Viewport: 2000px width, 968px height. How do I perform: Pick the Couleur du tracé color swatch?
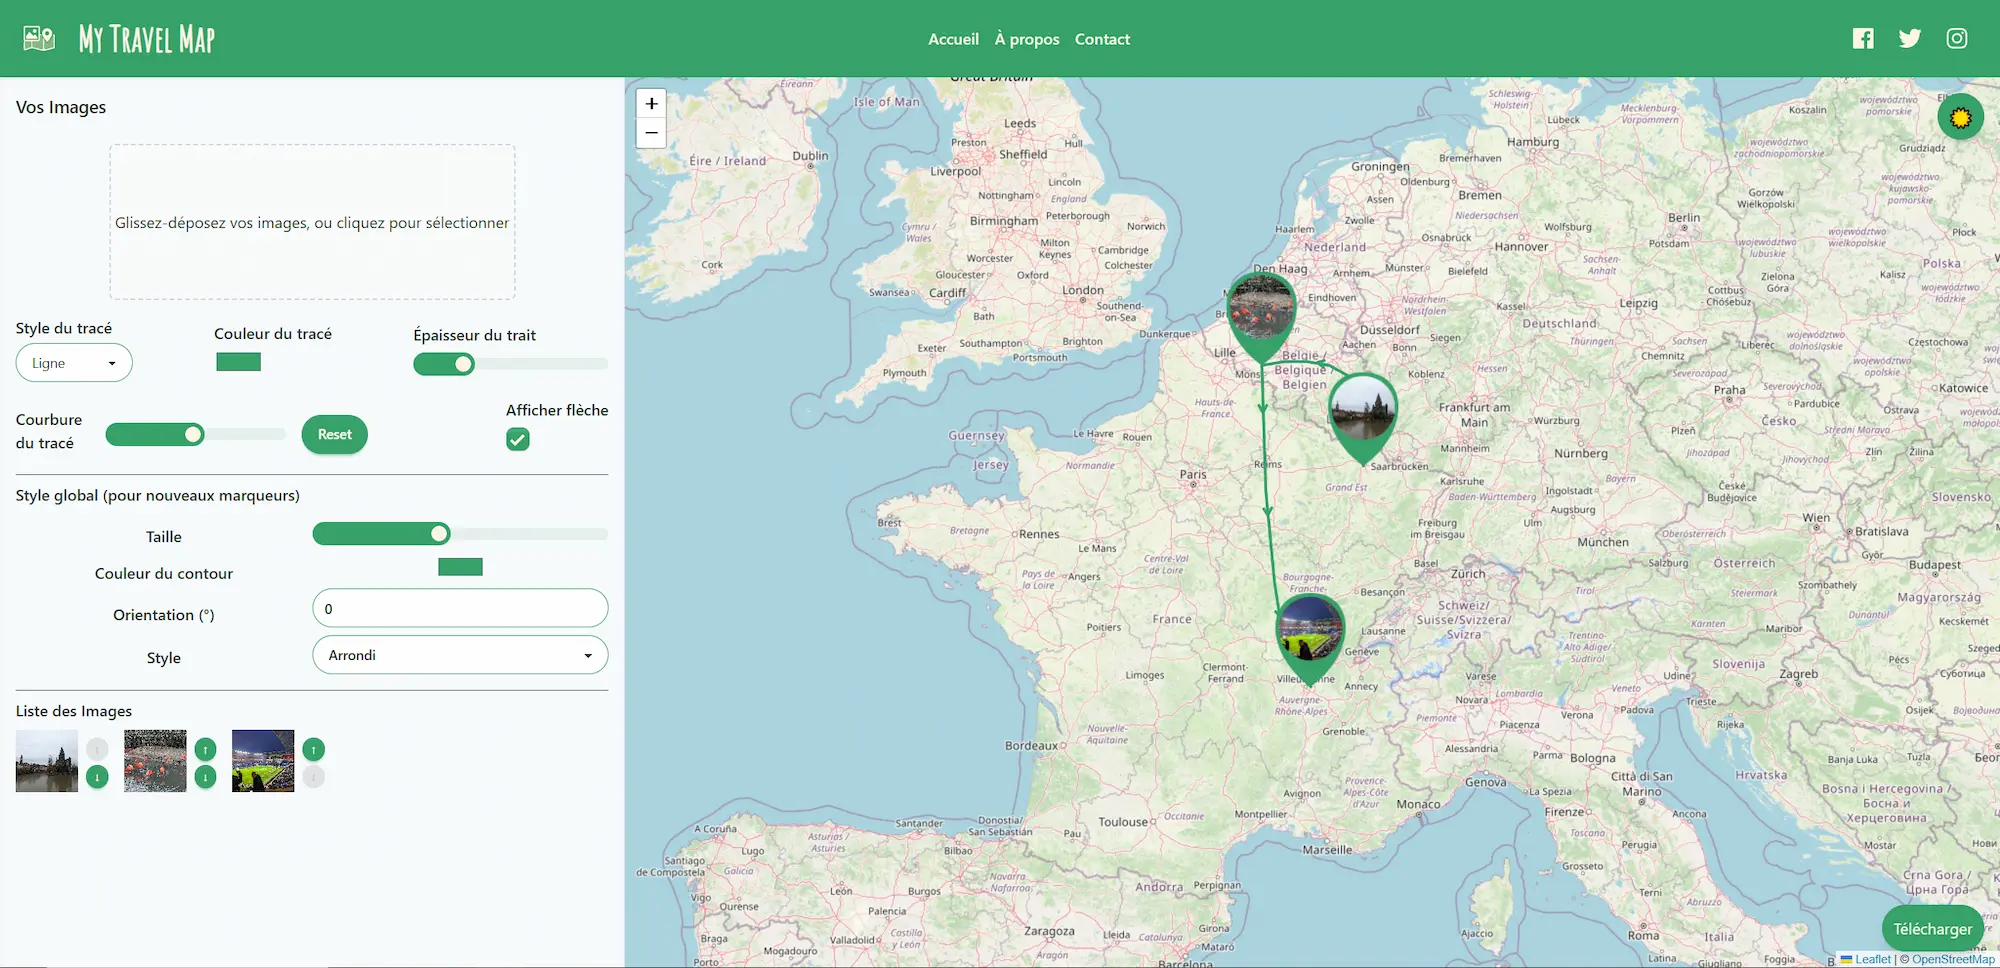(238, 362)
